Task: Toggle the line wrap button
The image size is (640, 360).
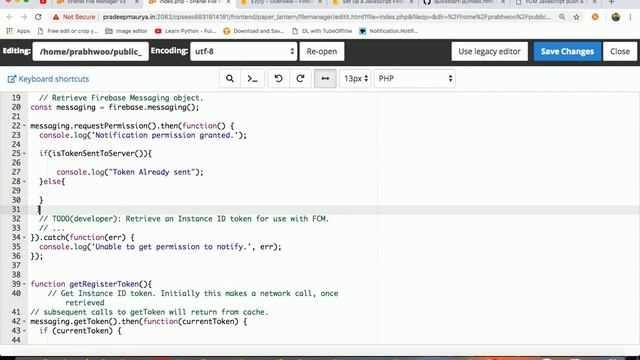Action: point(325,78)
